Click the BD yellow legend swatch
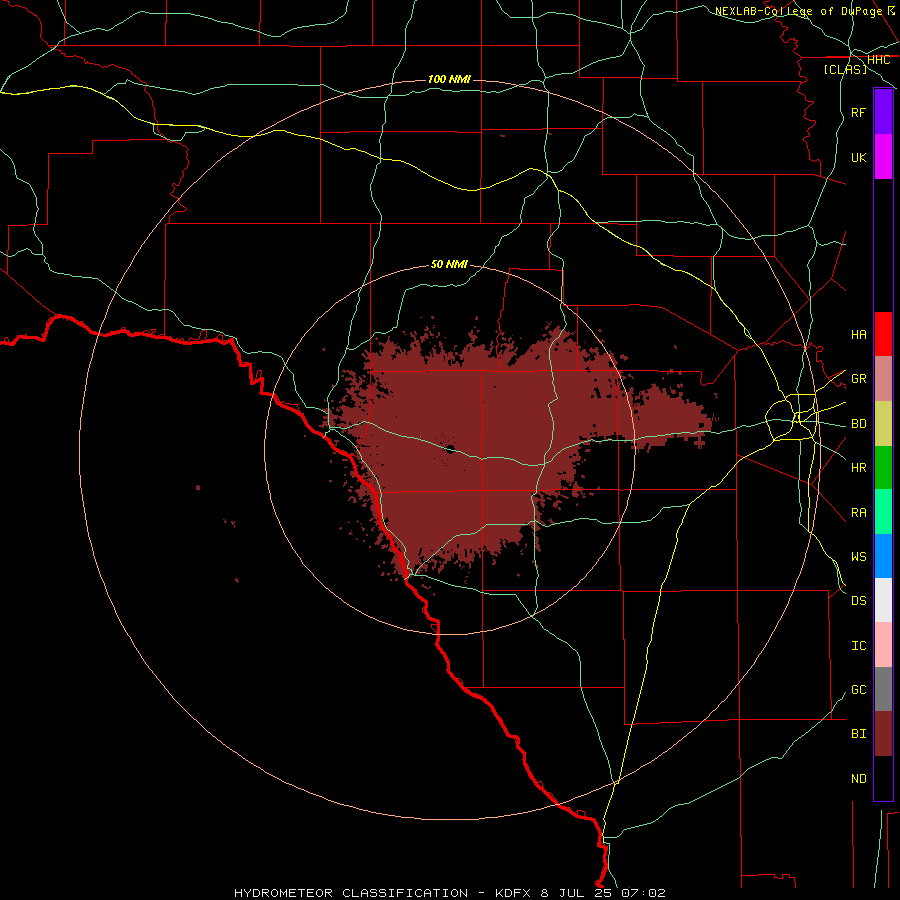The image size is (900, 900). click(883, 424)
